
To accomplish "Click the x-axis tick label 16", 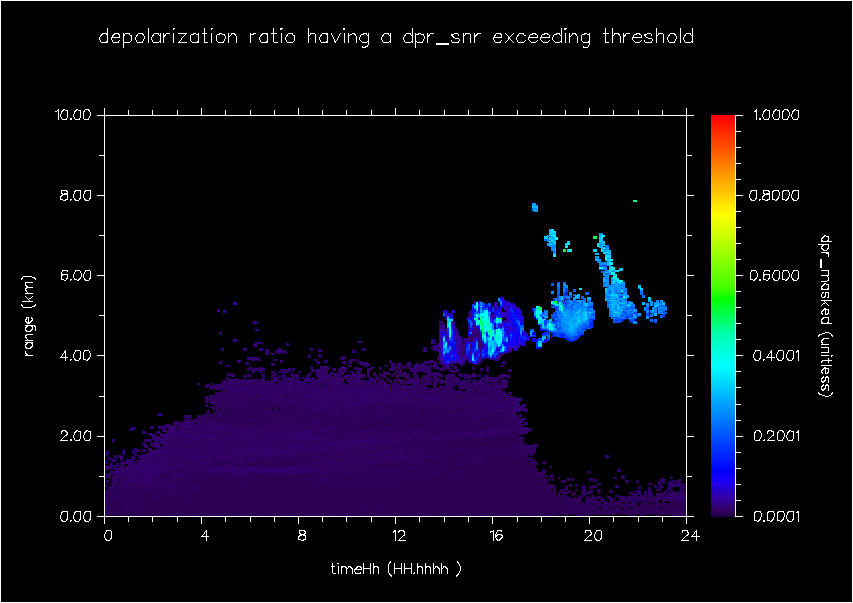I will pos(496,536).
